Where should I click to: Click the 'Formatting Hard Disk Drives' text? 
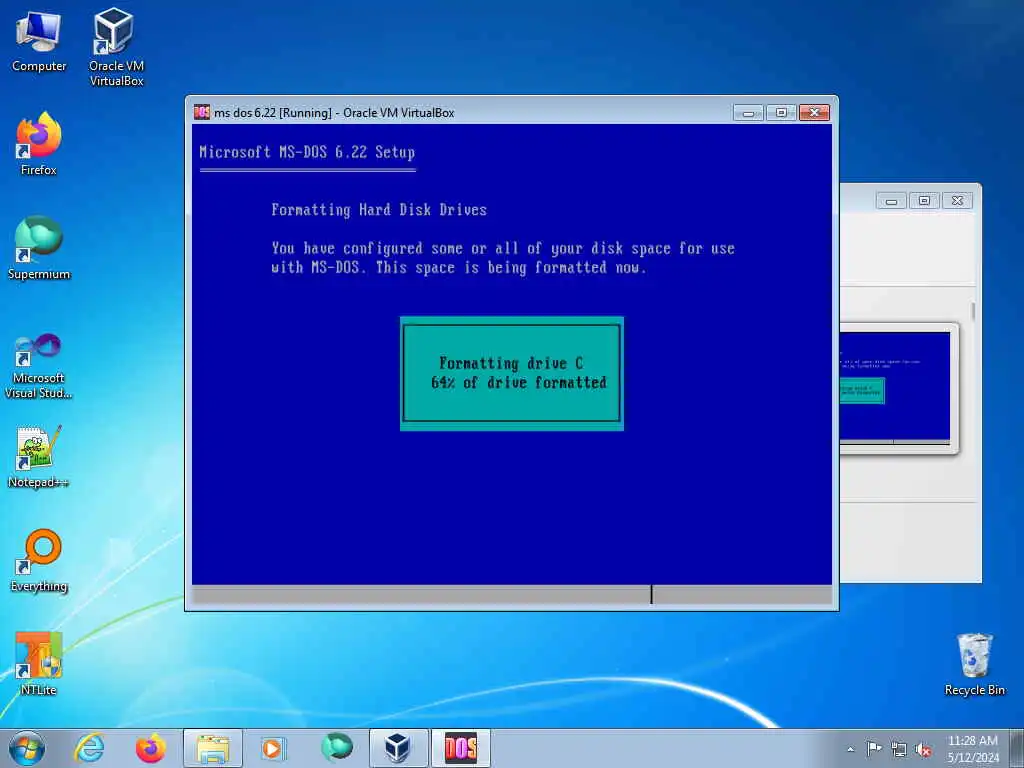(x=379, y=210)
